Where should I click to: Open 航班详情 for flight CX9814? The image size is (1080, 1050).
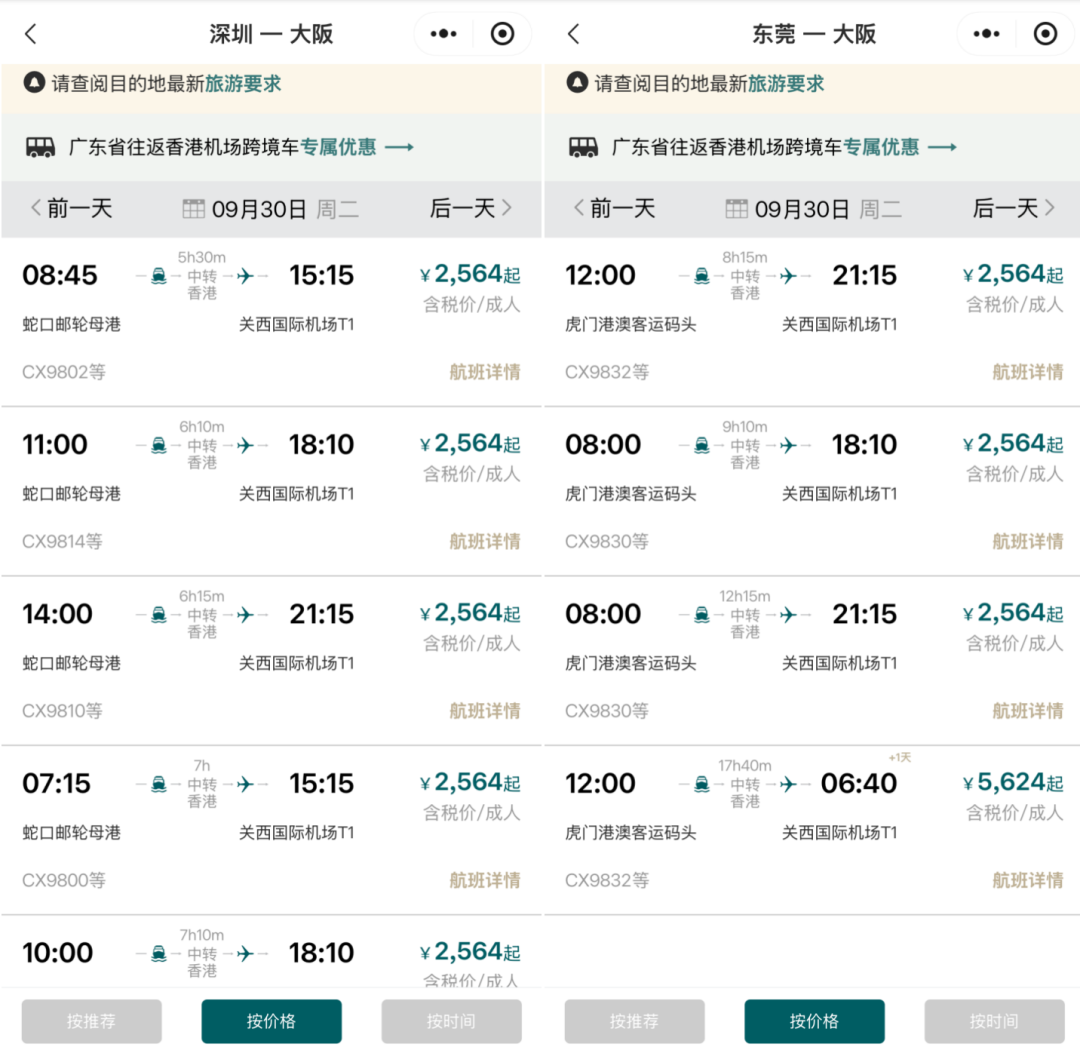pyautogui.click(x=486, y=541)
